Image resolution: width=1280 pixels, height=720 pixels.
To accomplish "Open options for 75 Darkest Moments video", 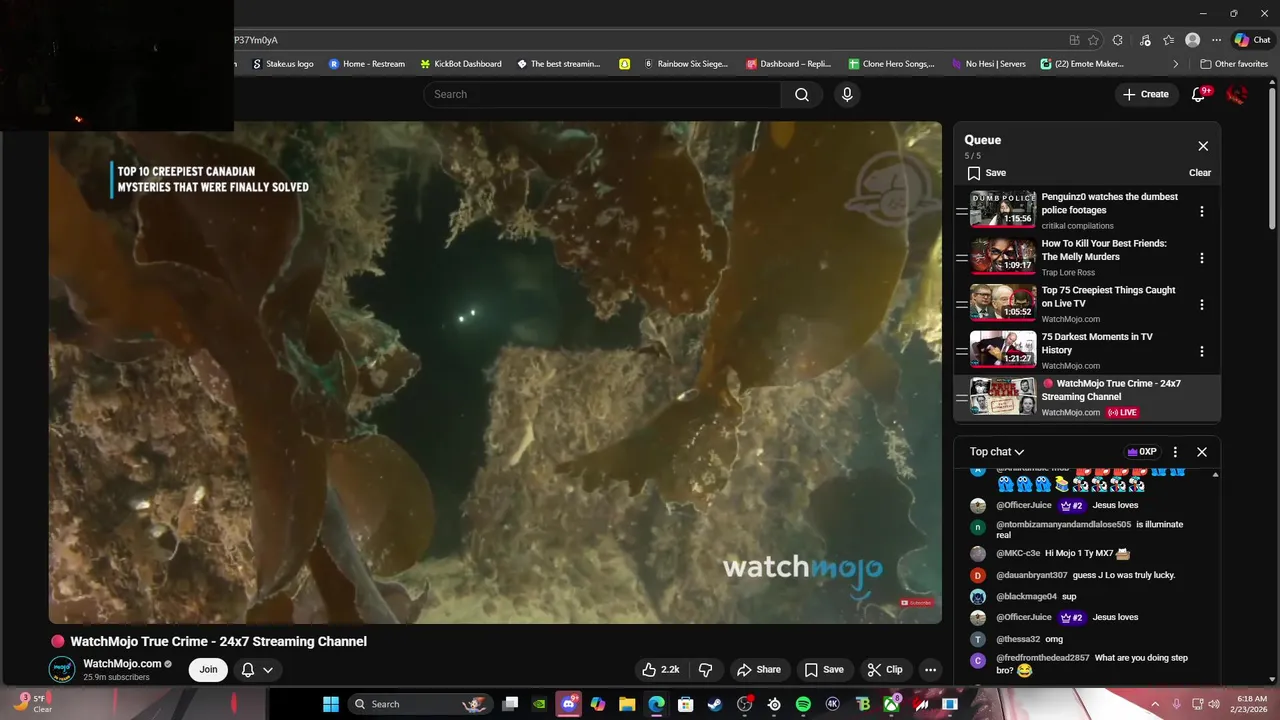I will coord(1202,351).
